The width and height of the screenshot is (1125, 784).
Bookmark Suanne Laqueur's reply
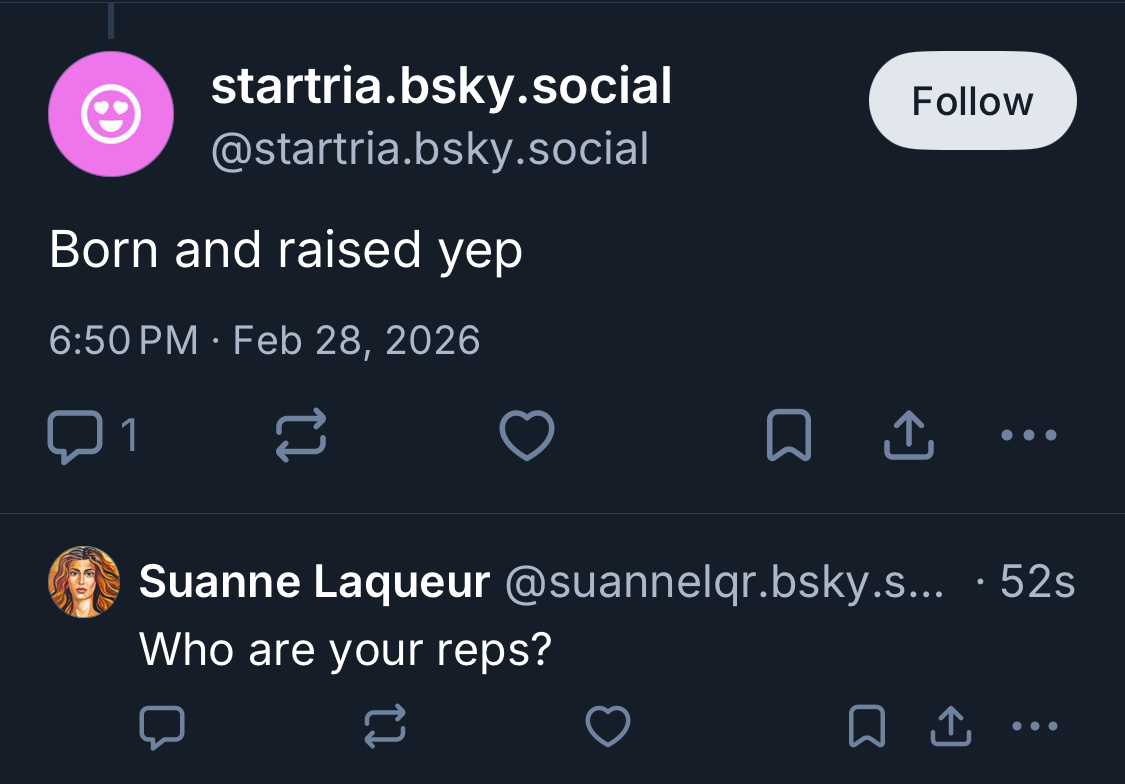coord(866,727)
